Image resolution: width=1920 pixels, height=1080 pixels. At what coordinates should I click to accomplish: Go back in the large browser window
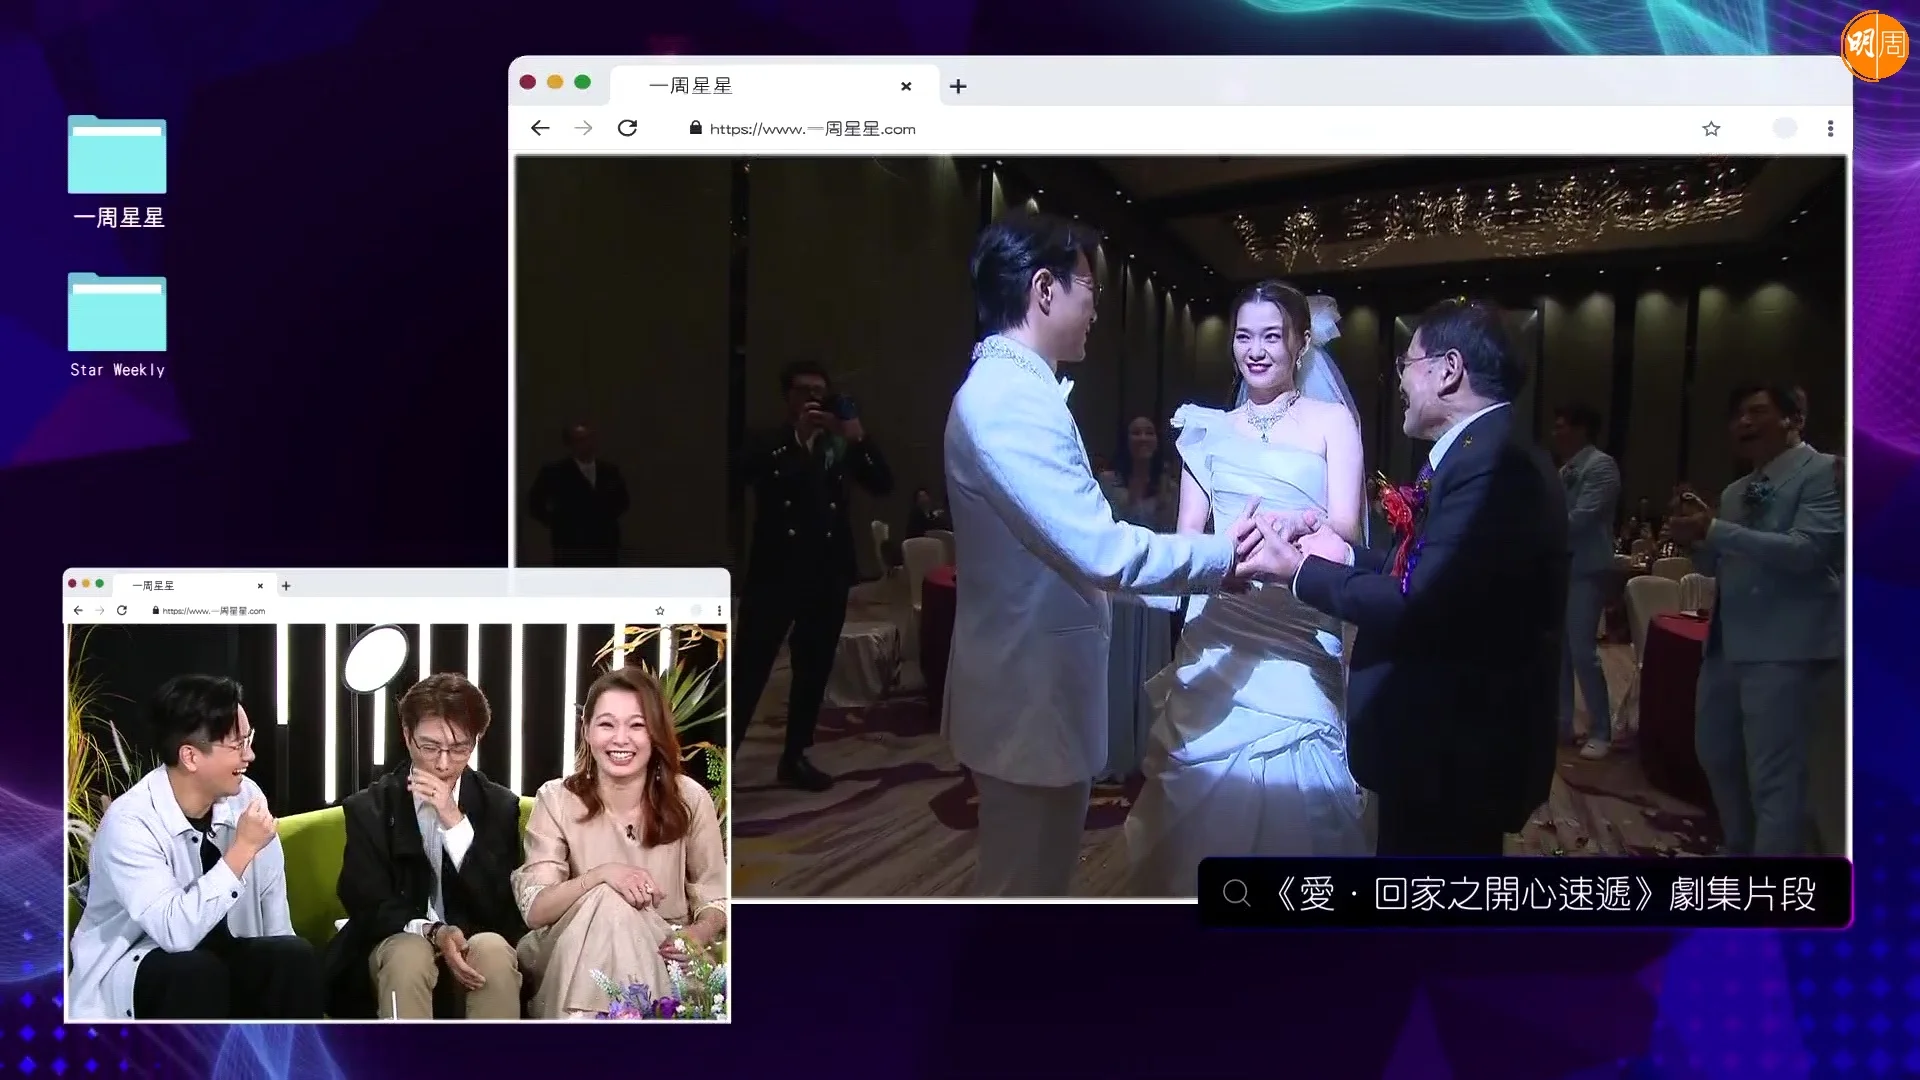pyautogui.click(x=540, y=128)
